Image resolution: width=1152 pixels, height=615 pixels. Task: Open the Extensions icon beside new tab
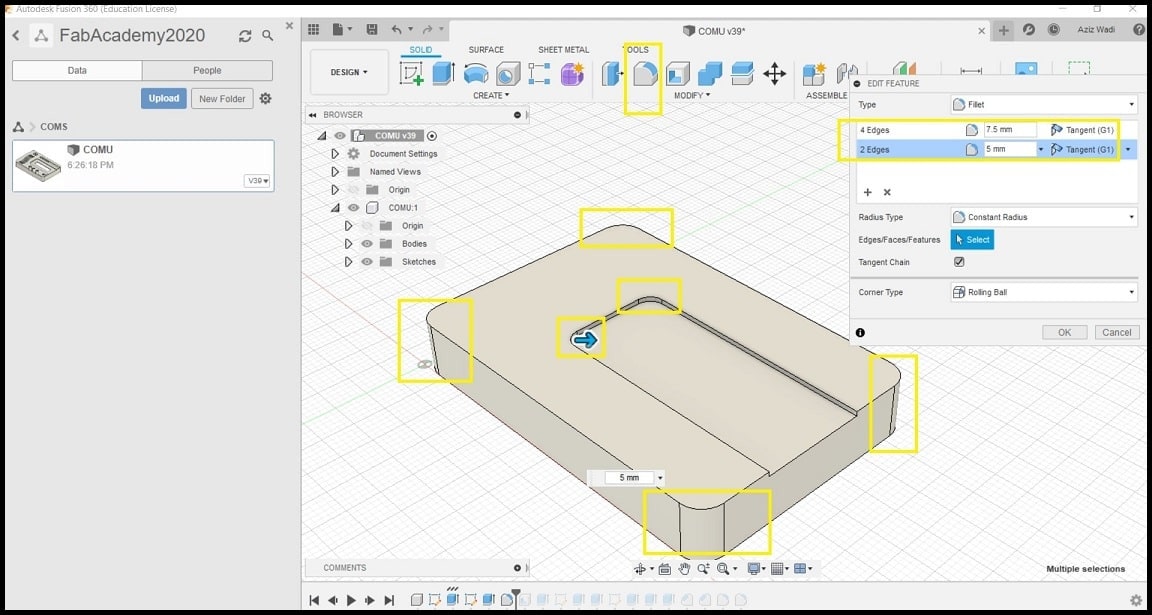pos(1029,29)
